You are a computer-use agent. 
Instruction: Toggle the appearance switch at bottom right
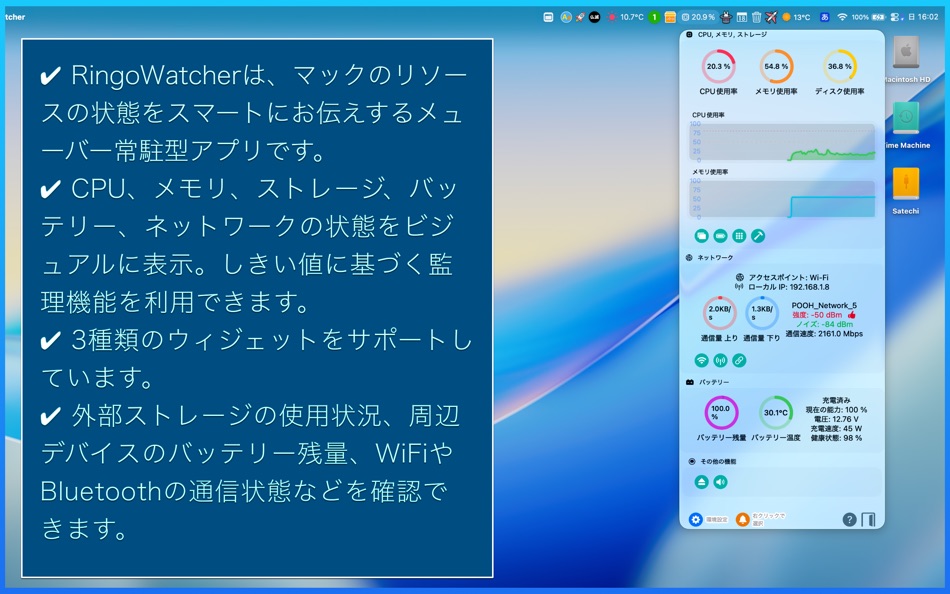(x=868, y=518)
